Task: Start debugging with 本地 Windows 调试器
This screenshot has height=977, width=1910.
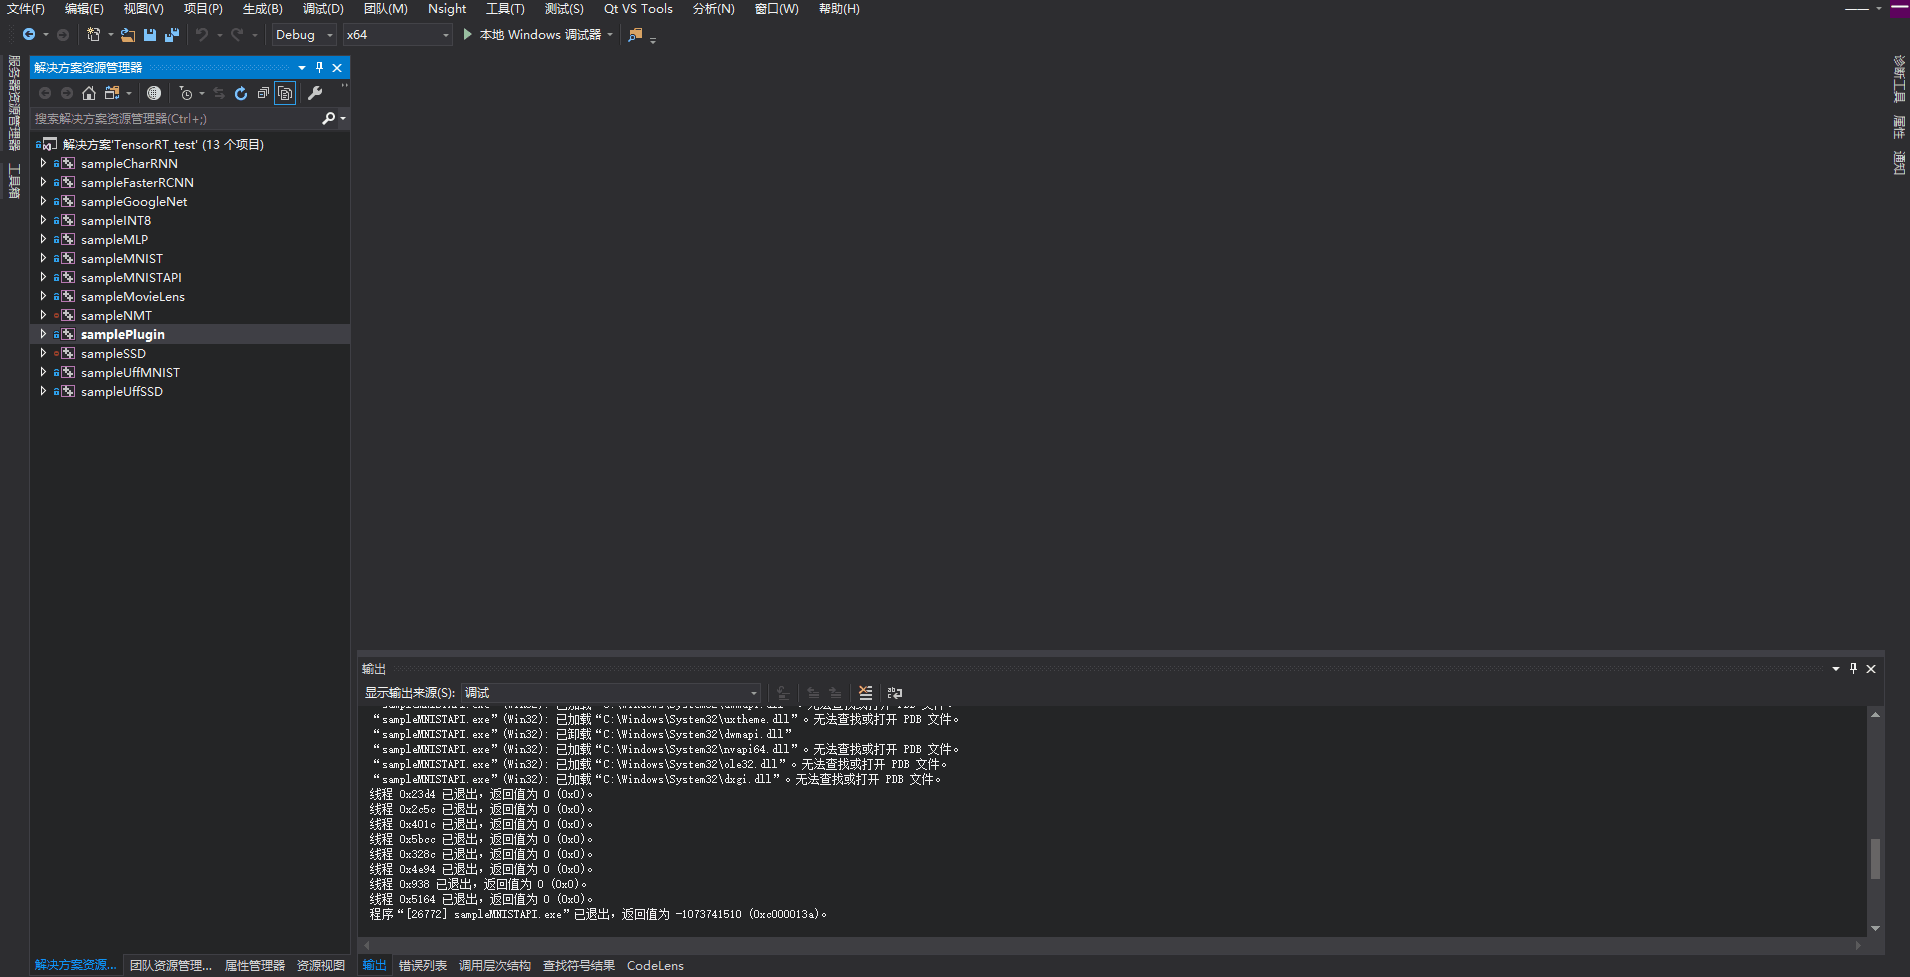Action: coord(532,35)
